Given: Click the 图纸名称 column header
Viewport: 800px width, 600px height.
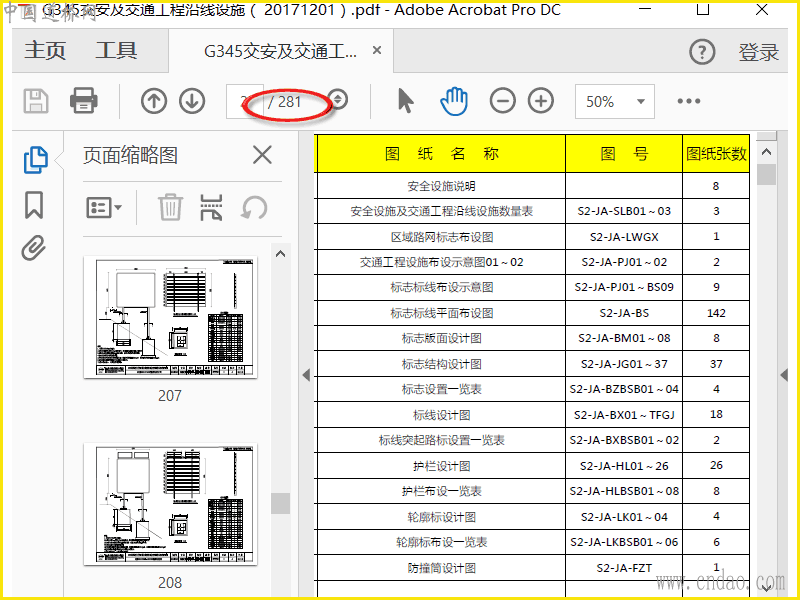Looking at the screenshot, I should click(x=441, y=154).
